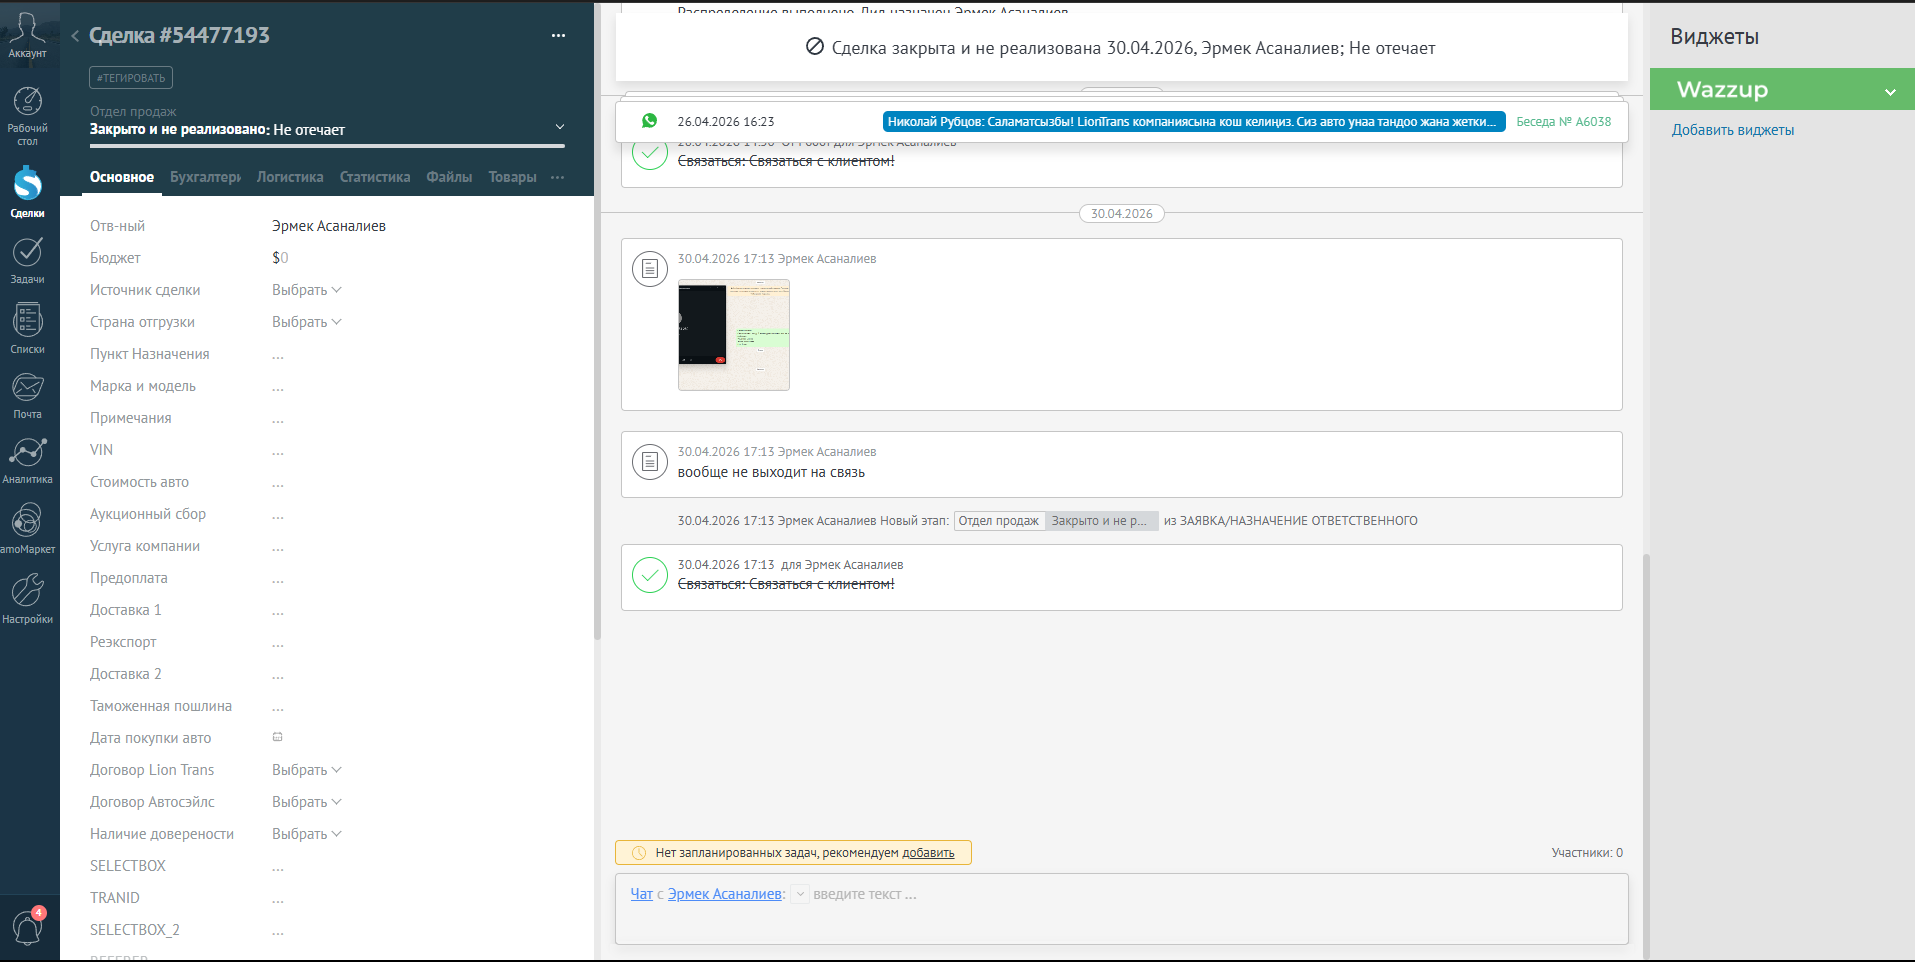Click completed task checkmark dated 30.04.2026 17:13
1915x962 pixels.
(x=650, y=574)
